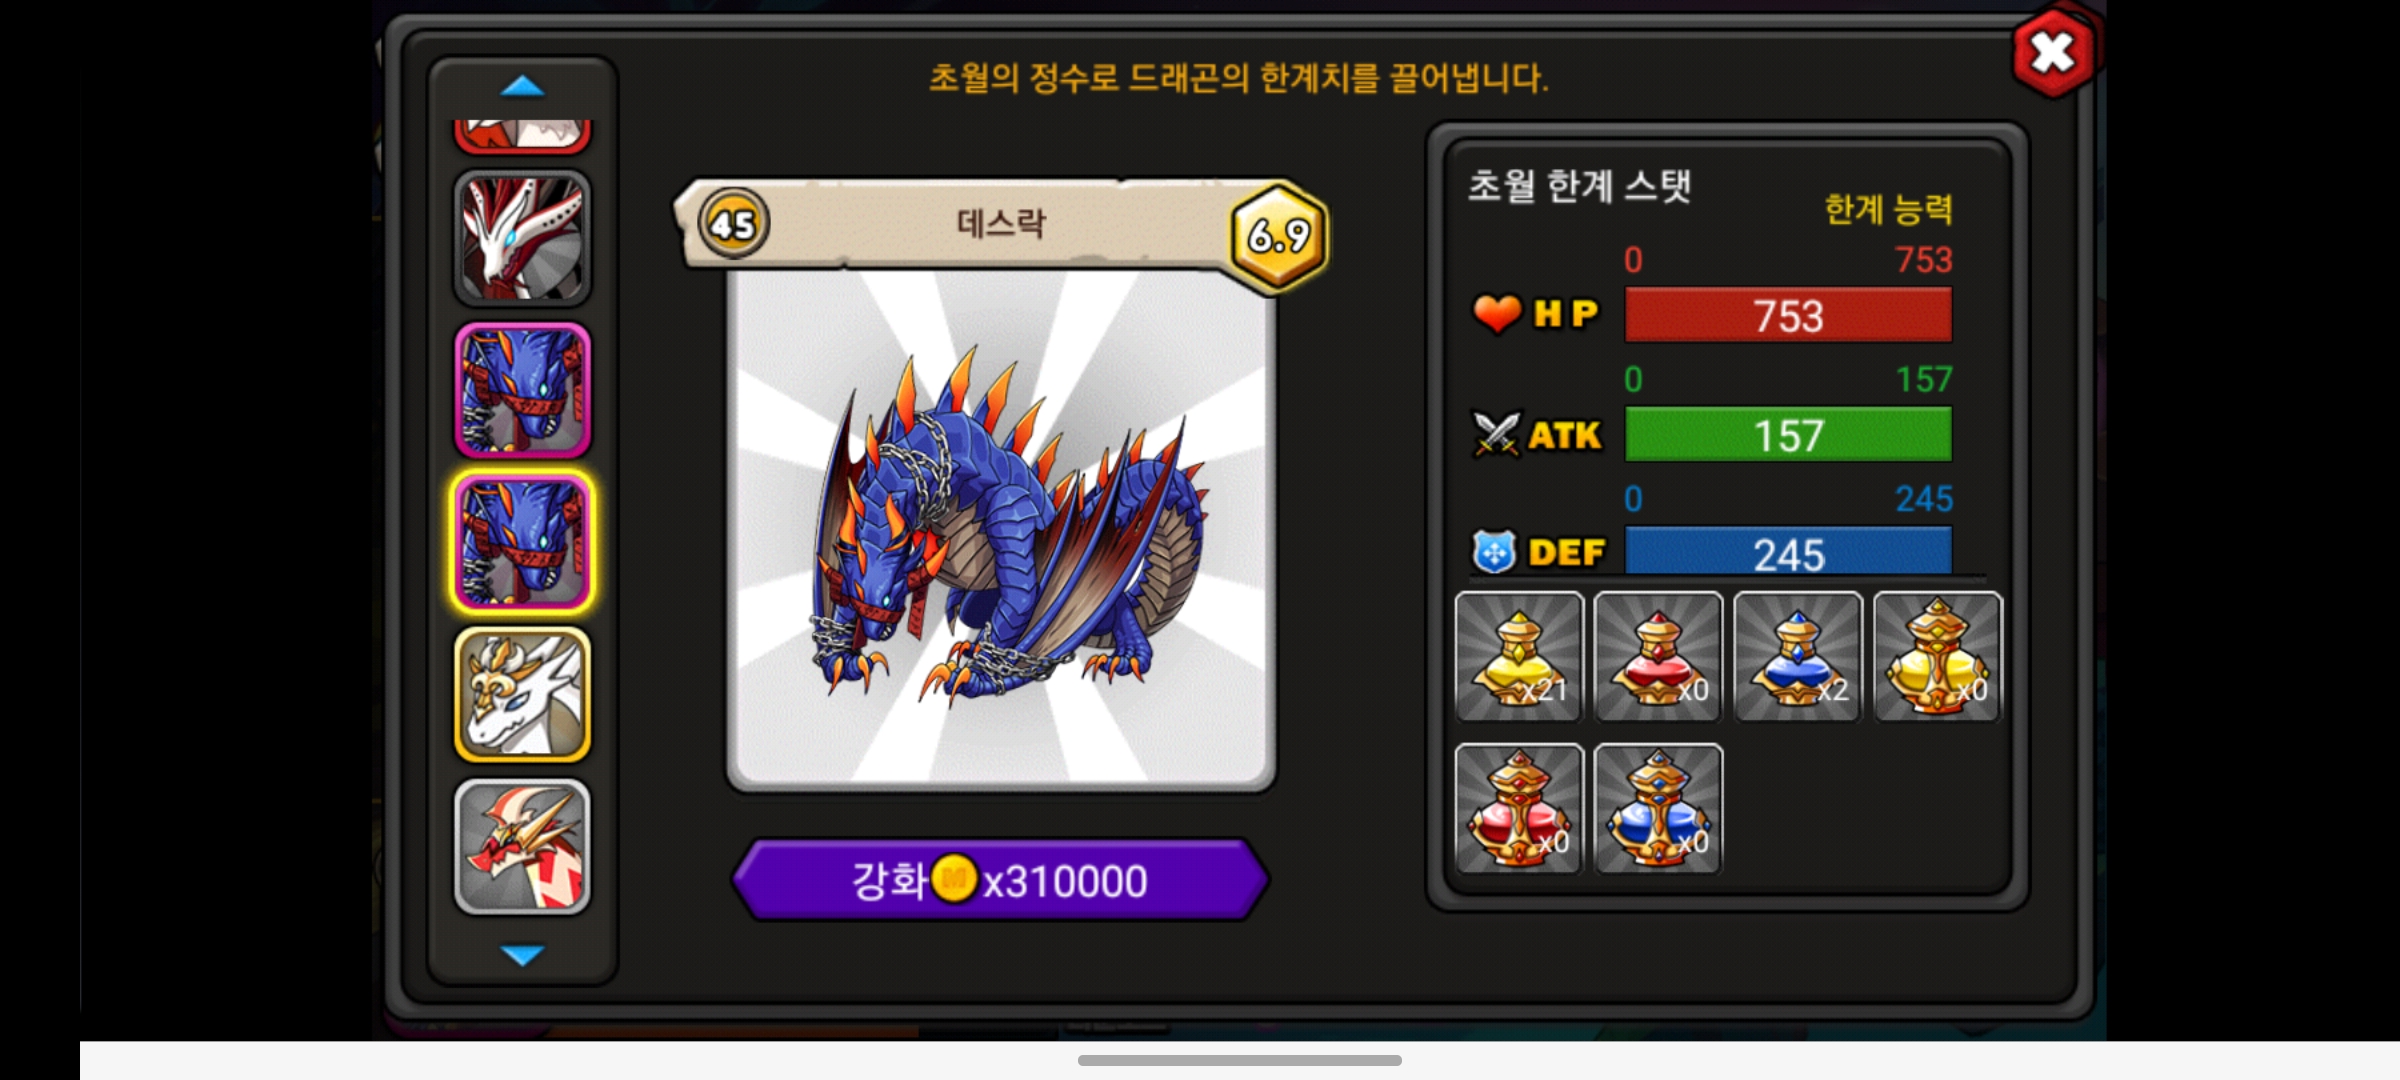2400x1080 pixels.
Task: Click the 6.9 gold hexagon badge
Action: tap(1279, 236)
